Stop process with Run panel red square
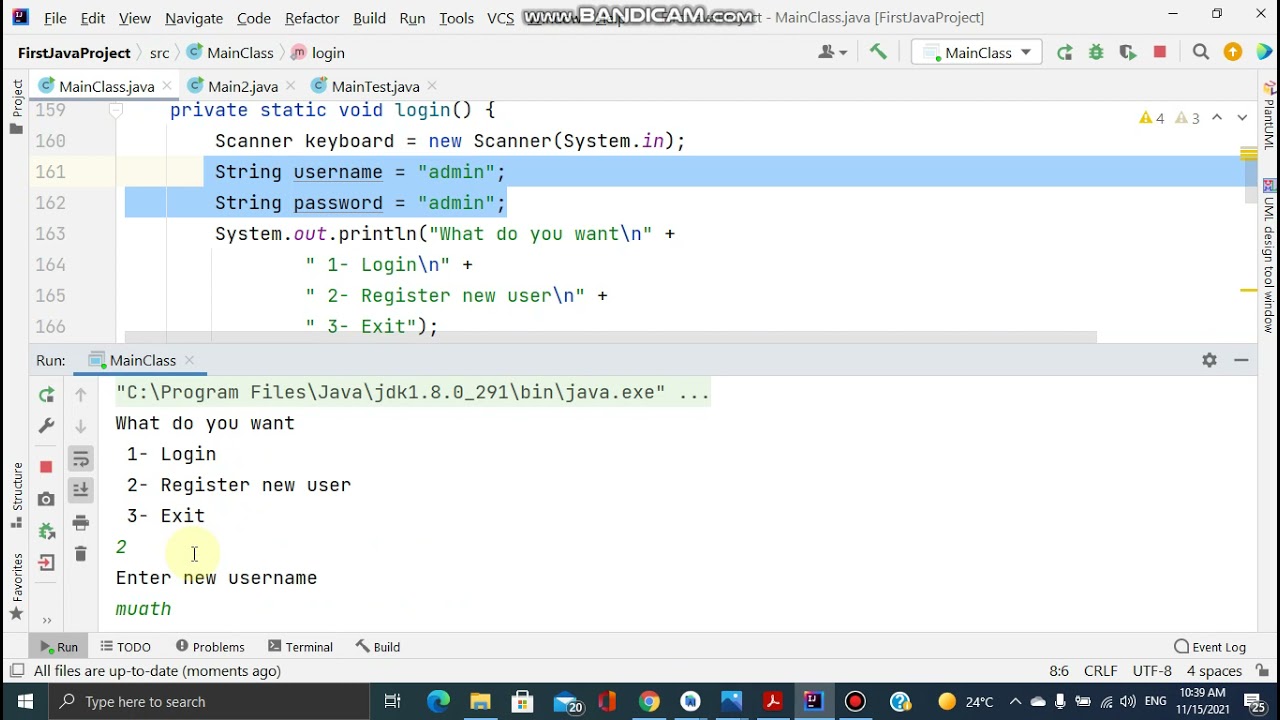The image size is (1280, 720). point(46,467)
